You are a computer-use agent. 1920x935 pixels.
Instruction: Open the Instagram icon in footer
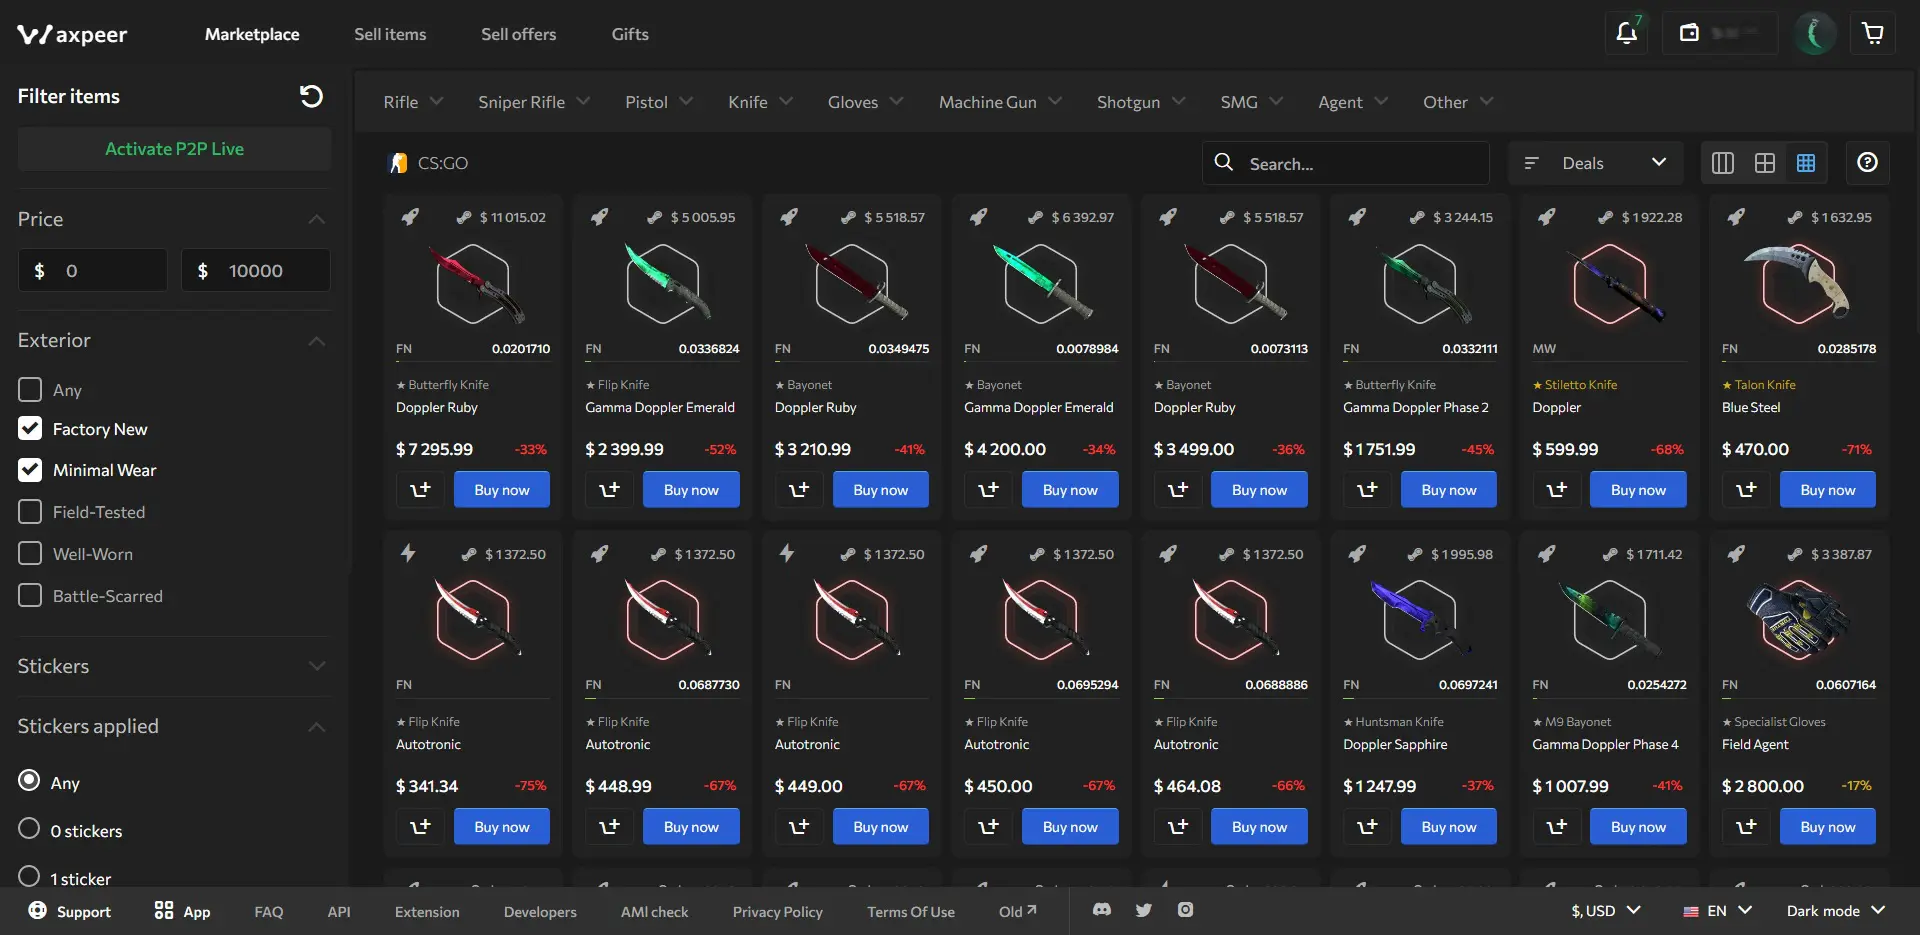pyautogui.click(x=1185, y=910)
